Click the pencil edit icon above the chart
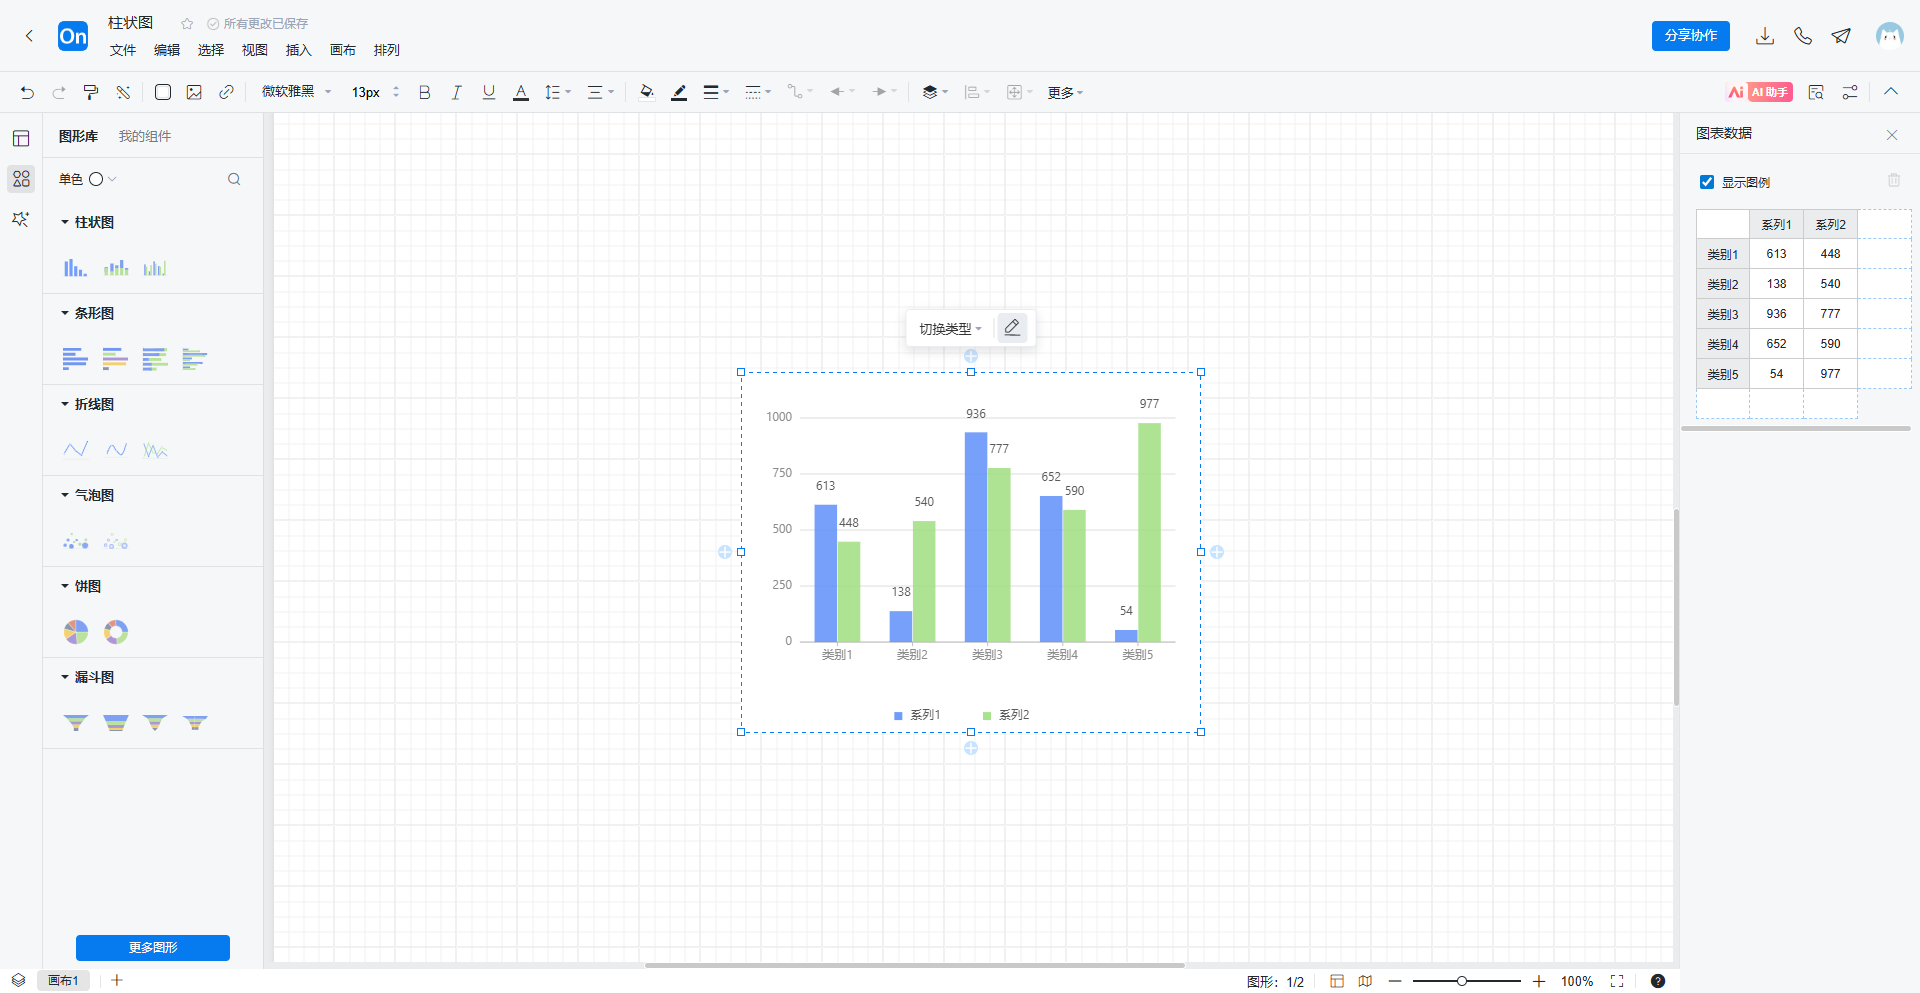This screenshot has width=1920, height=993. coord(1012,328)
